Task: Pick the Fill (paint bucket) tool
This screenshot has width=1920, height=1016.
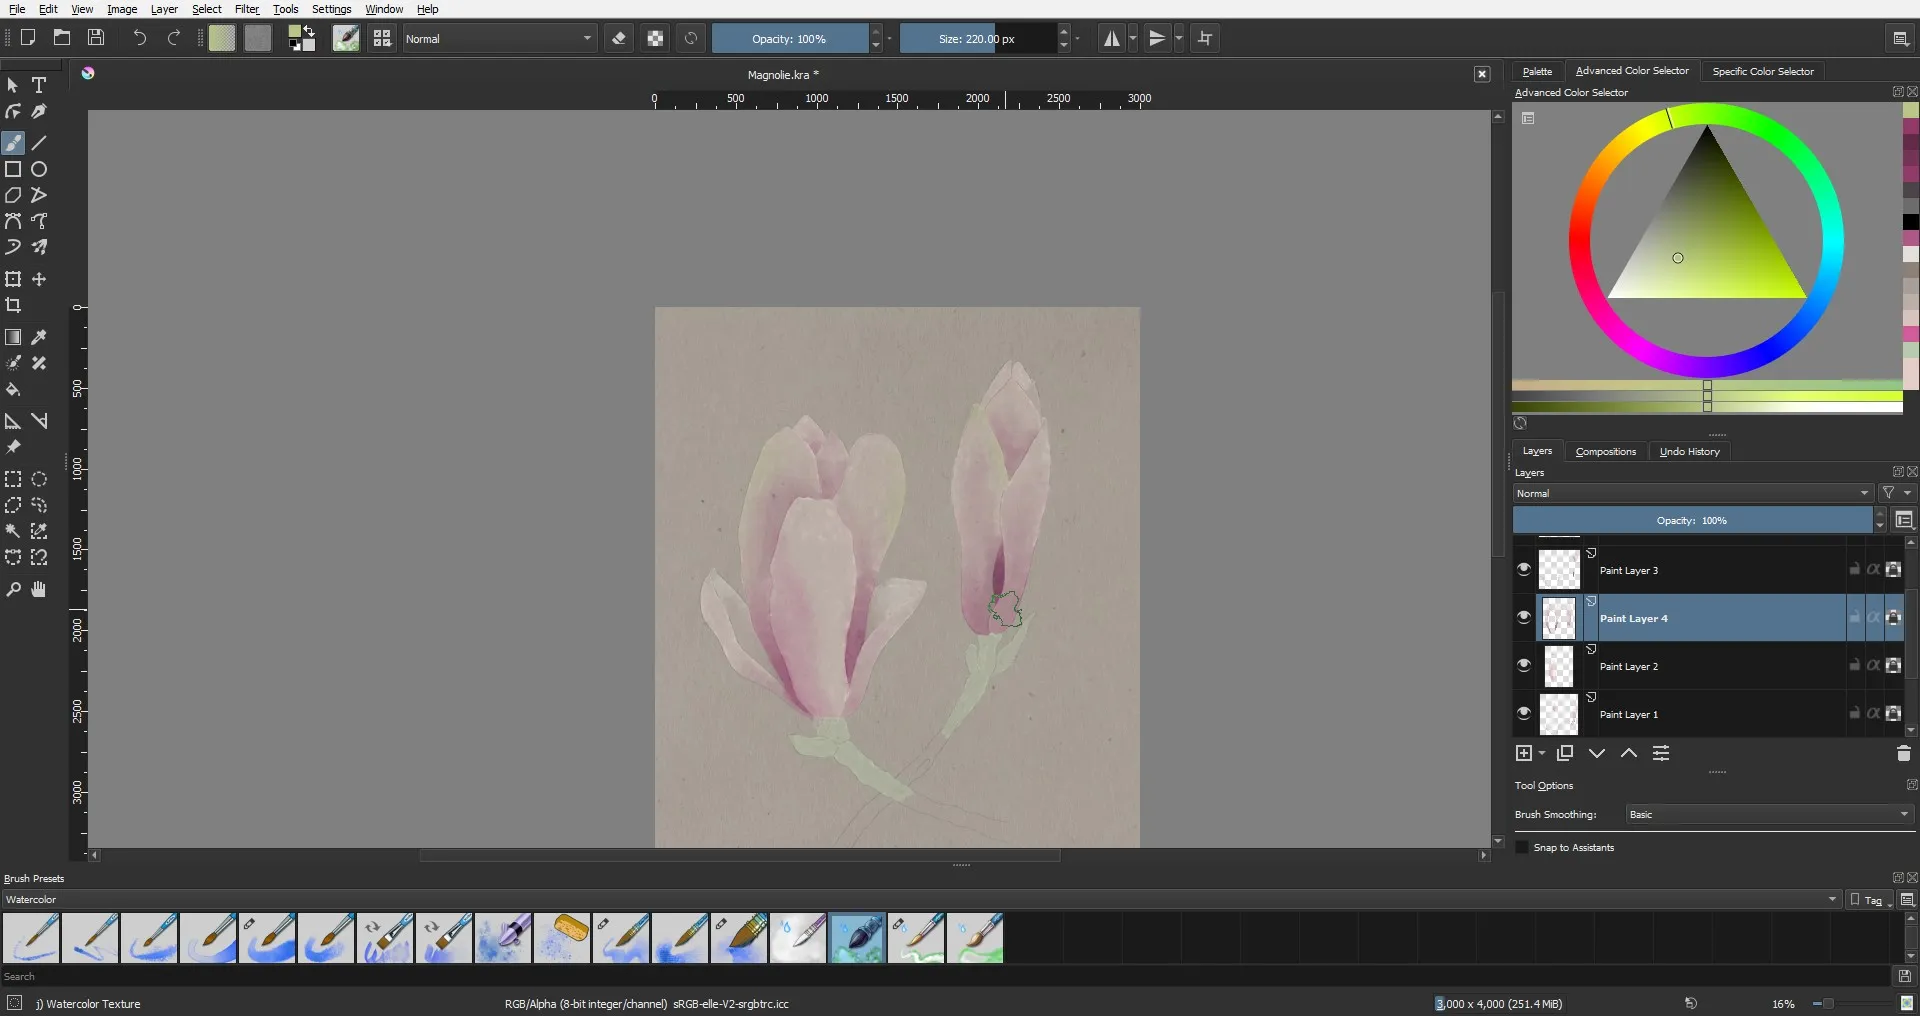Action: point(13,390)
